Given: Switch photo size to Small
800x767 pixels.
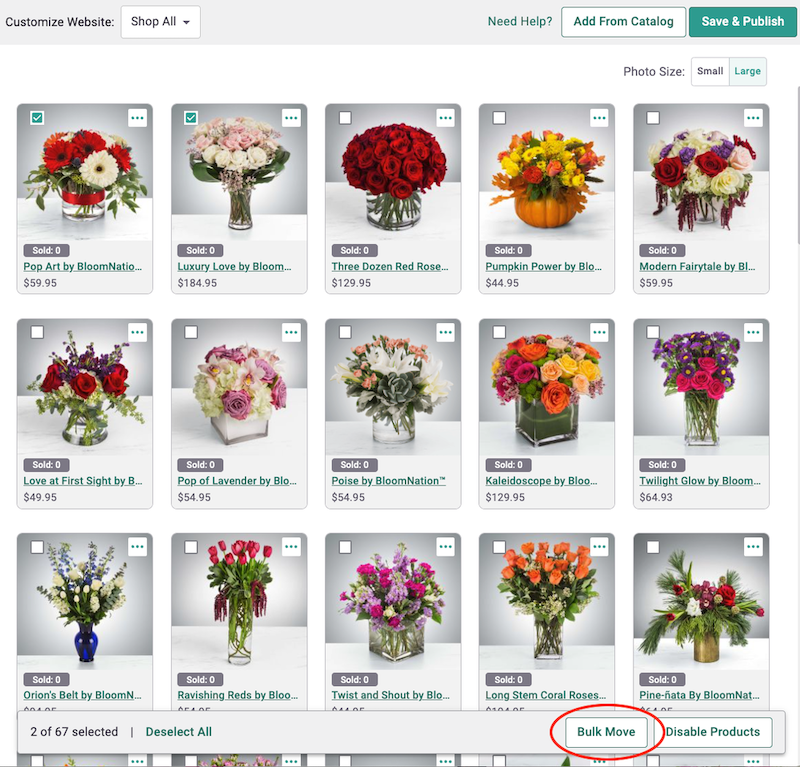Looking at the screenshot, I should (x=710, y=71).
